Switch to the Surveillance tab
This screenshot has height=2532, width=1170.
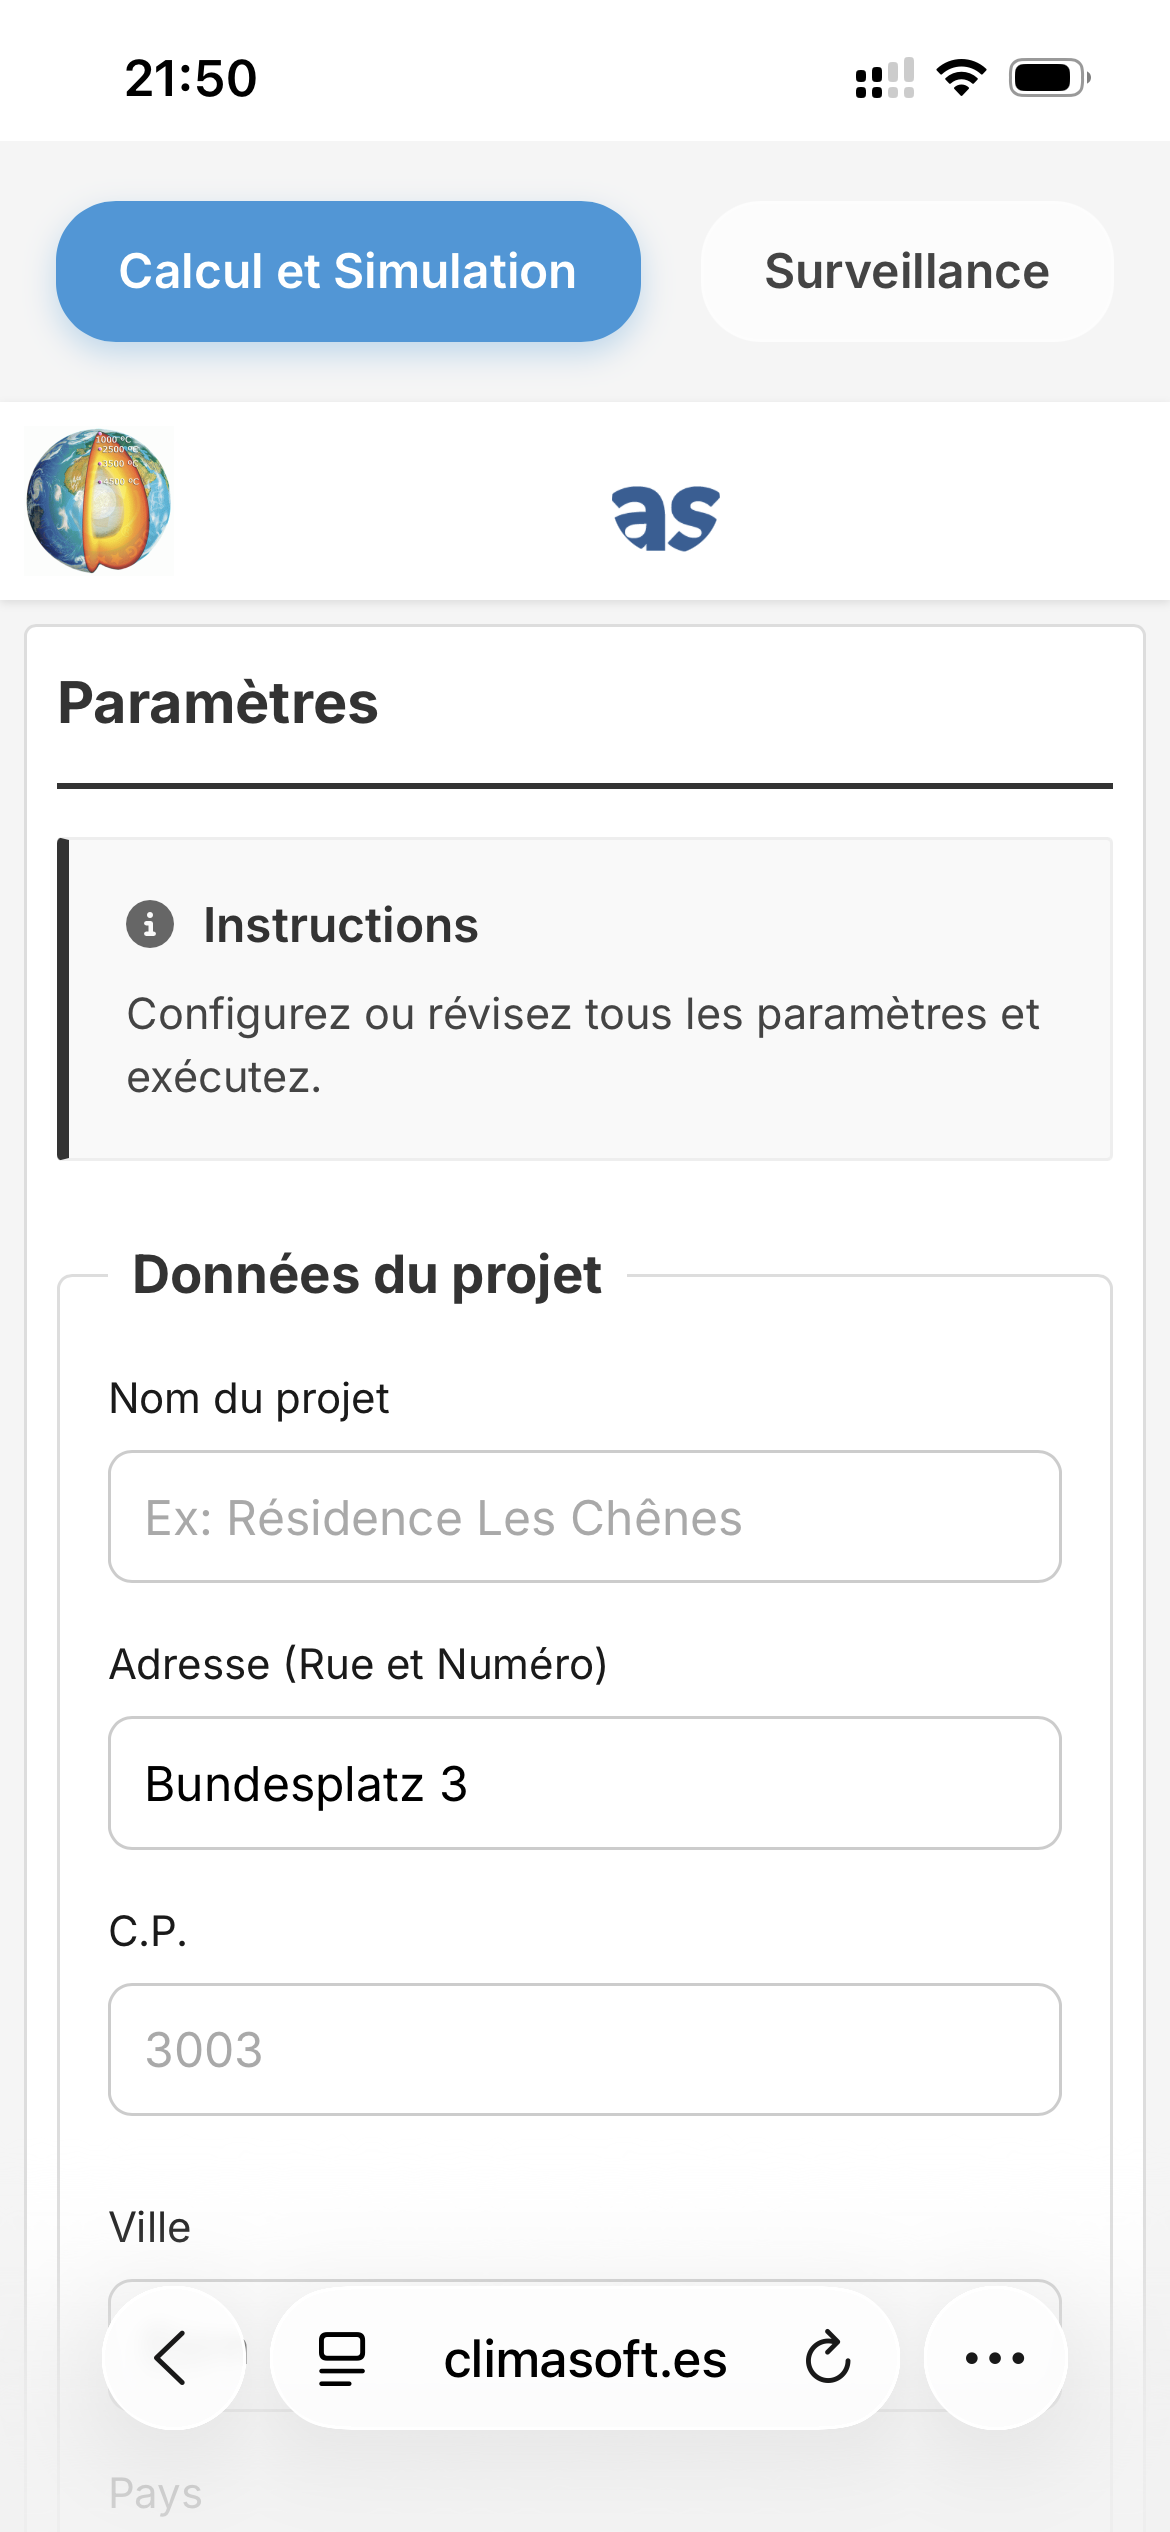906,272
